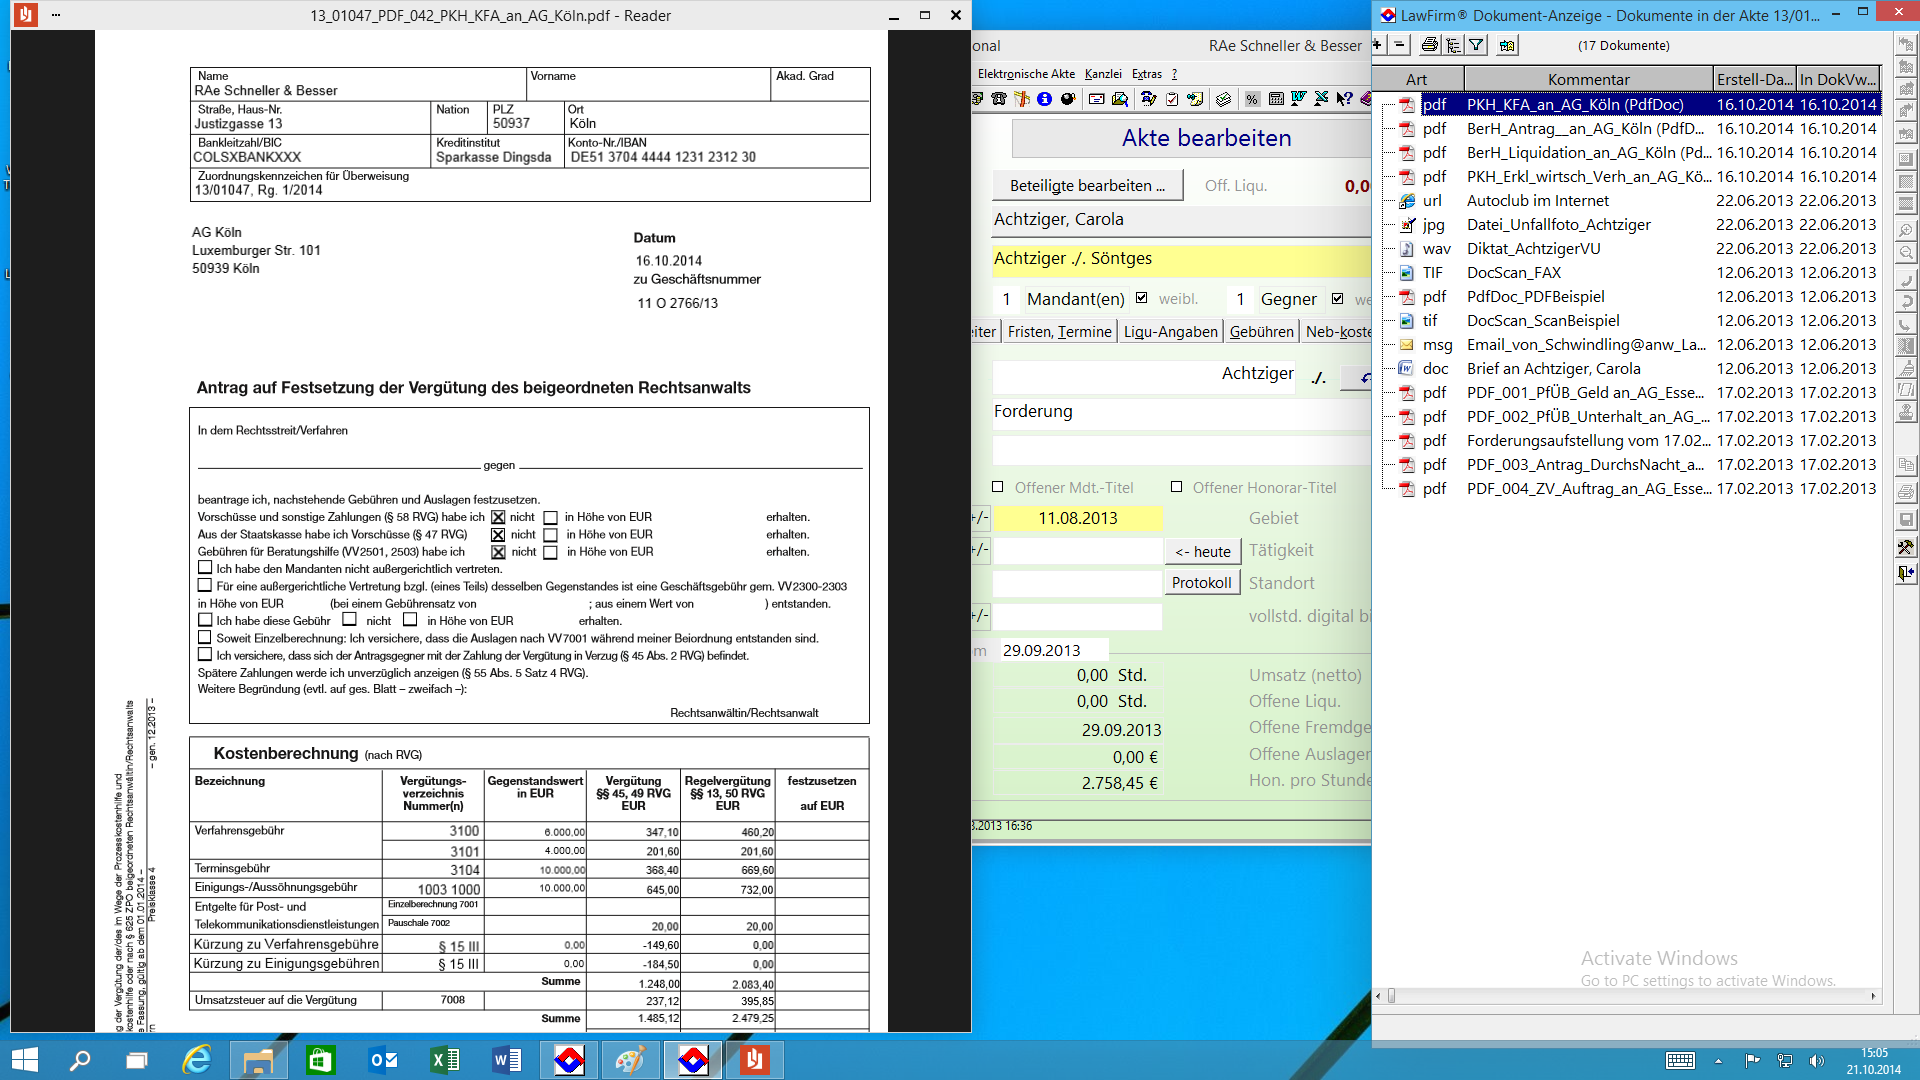Open the Kanzlei menu
Viewport: 1920px width, 1080px height.
[1103, 74]
